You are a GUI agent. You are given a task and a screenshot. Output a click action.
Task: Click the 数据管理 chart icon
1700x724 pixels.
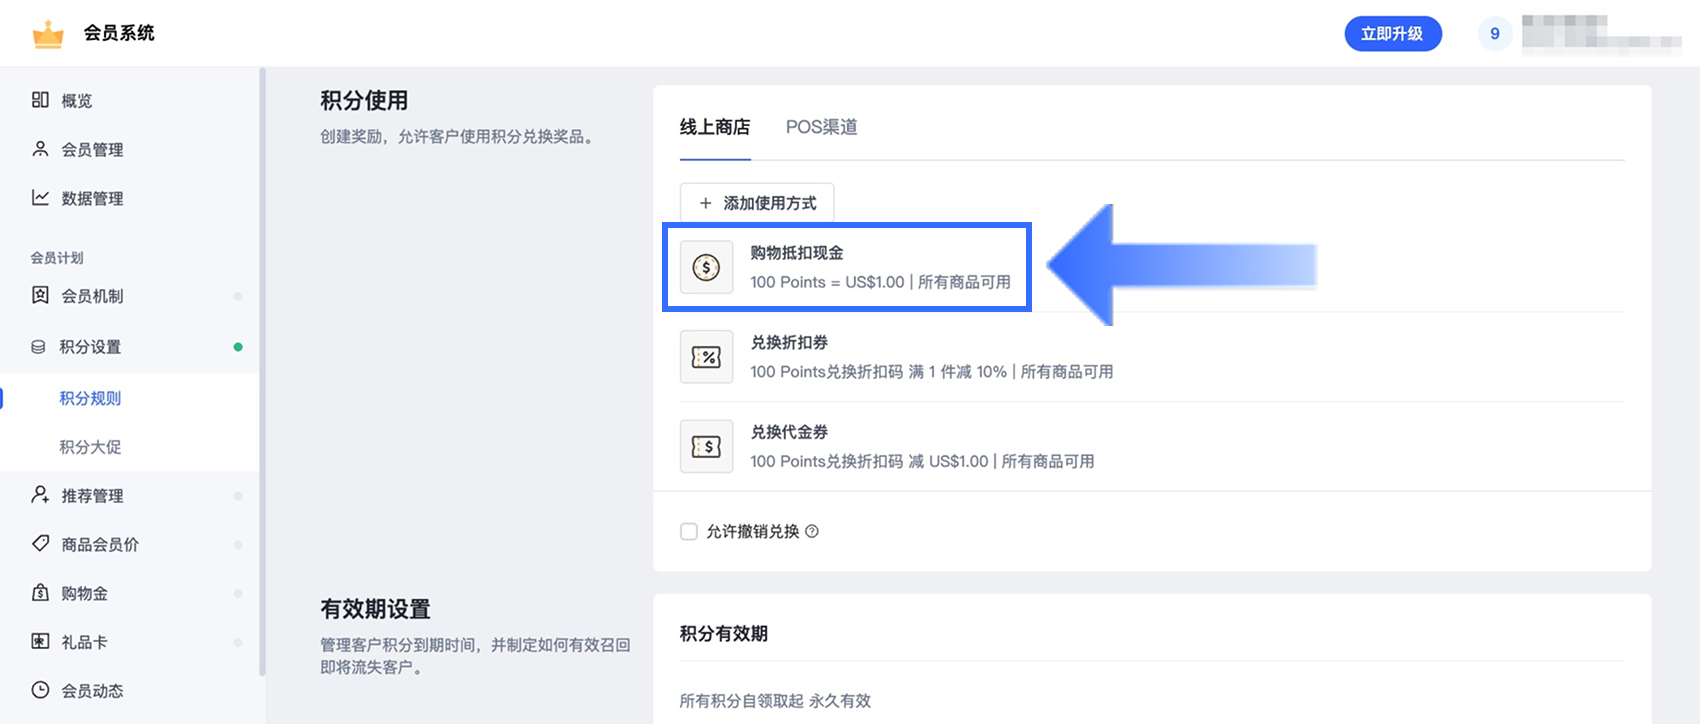point(40,198)
